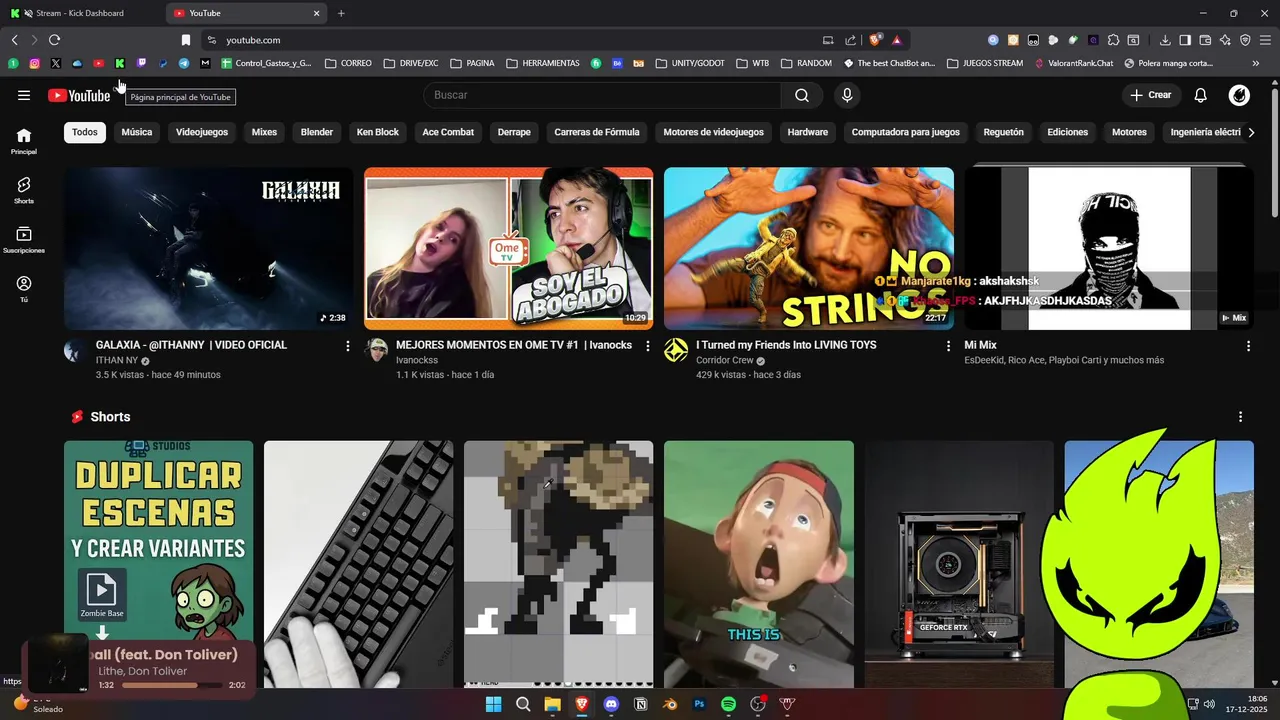Open the PayPal bookmark icon

162,63
